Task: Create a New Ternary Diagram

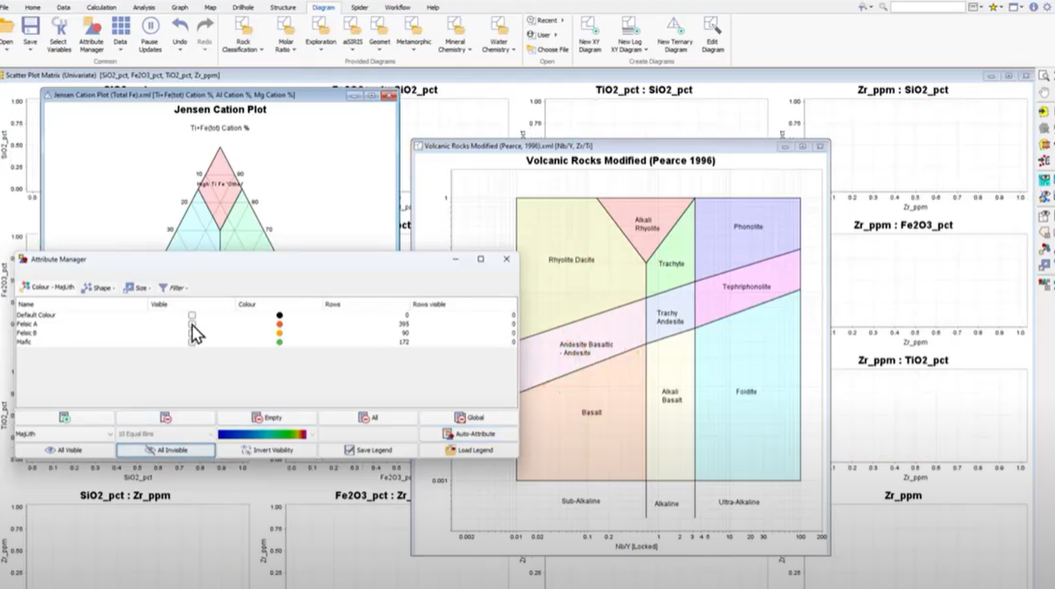Action: (676, 34)
